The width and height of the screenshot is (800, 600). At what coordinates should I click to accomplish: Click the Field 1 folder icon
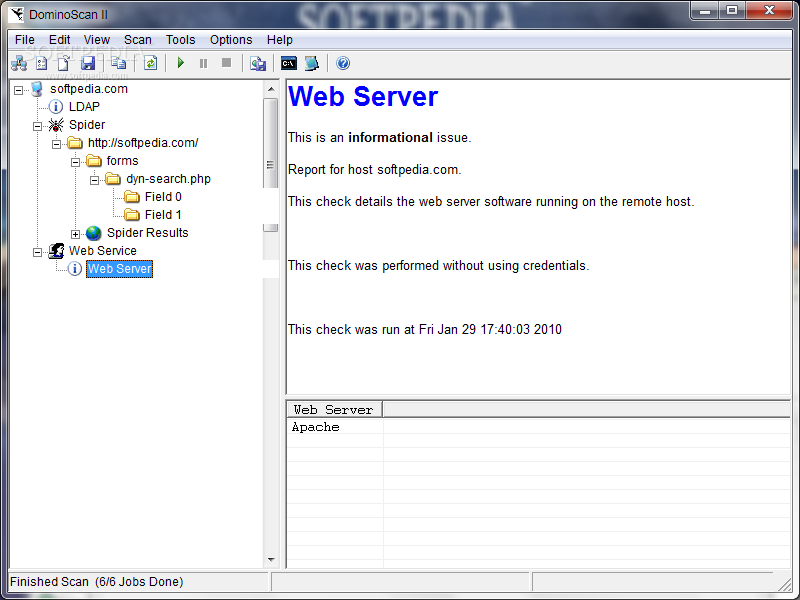point(132,215)
